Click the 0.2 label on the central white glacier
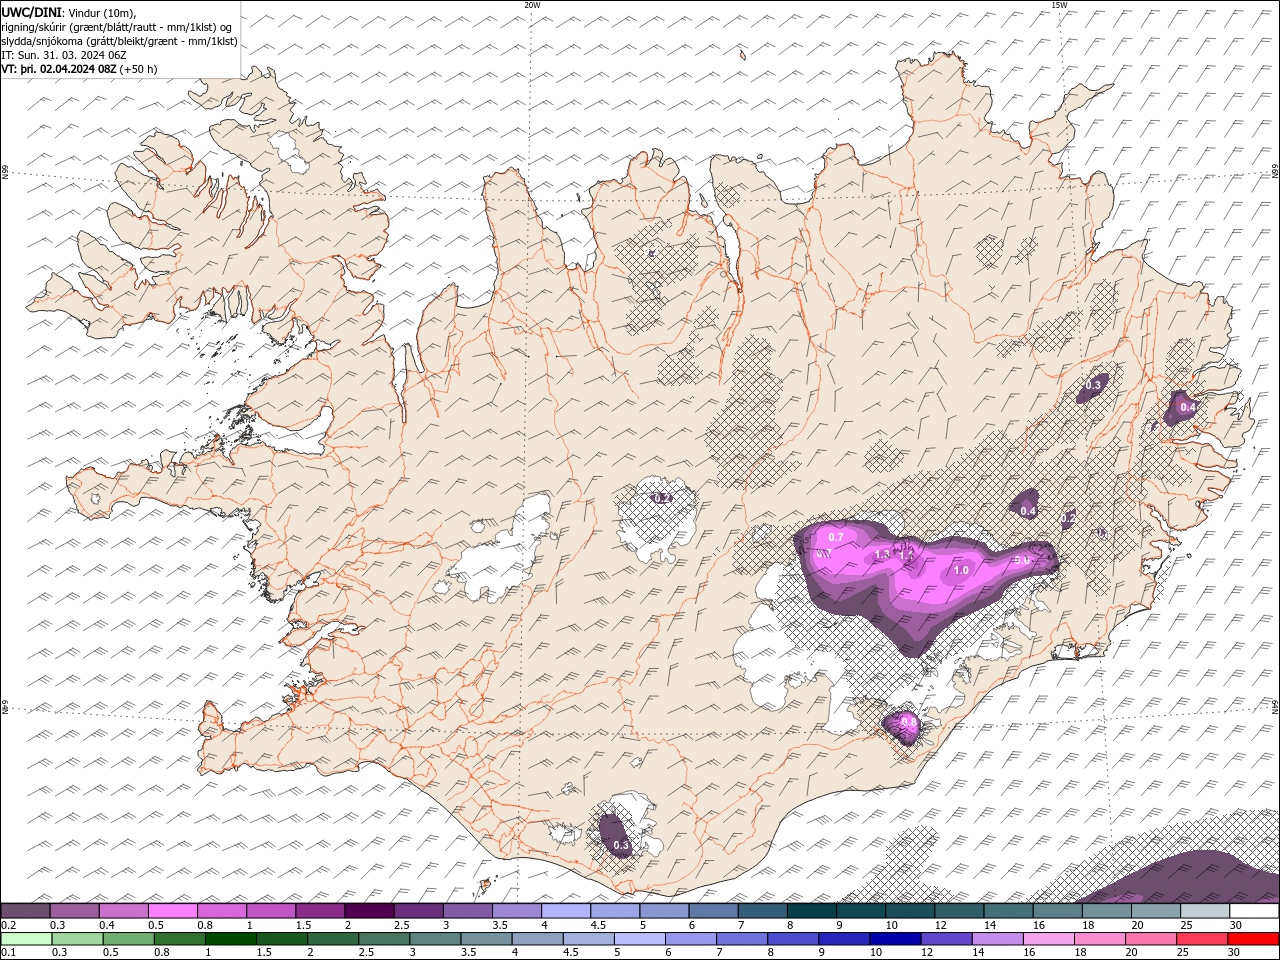The image size is (1280, 960). (x=661, y=497)
